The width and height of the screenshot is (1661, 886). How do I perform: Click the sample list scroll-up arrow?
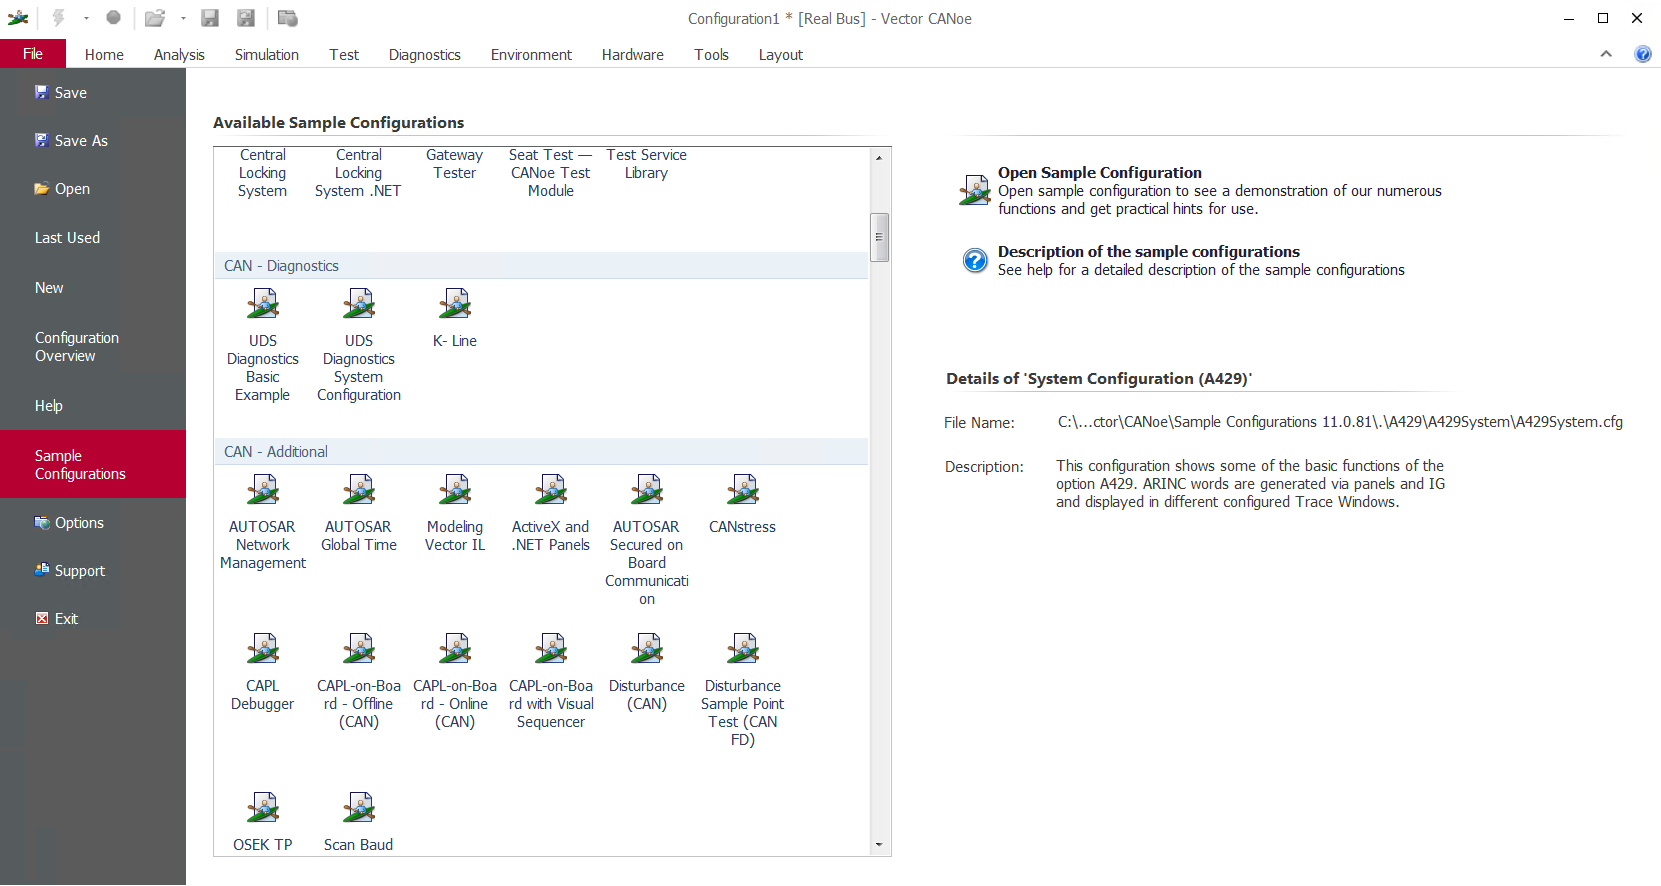(879, 158)
